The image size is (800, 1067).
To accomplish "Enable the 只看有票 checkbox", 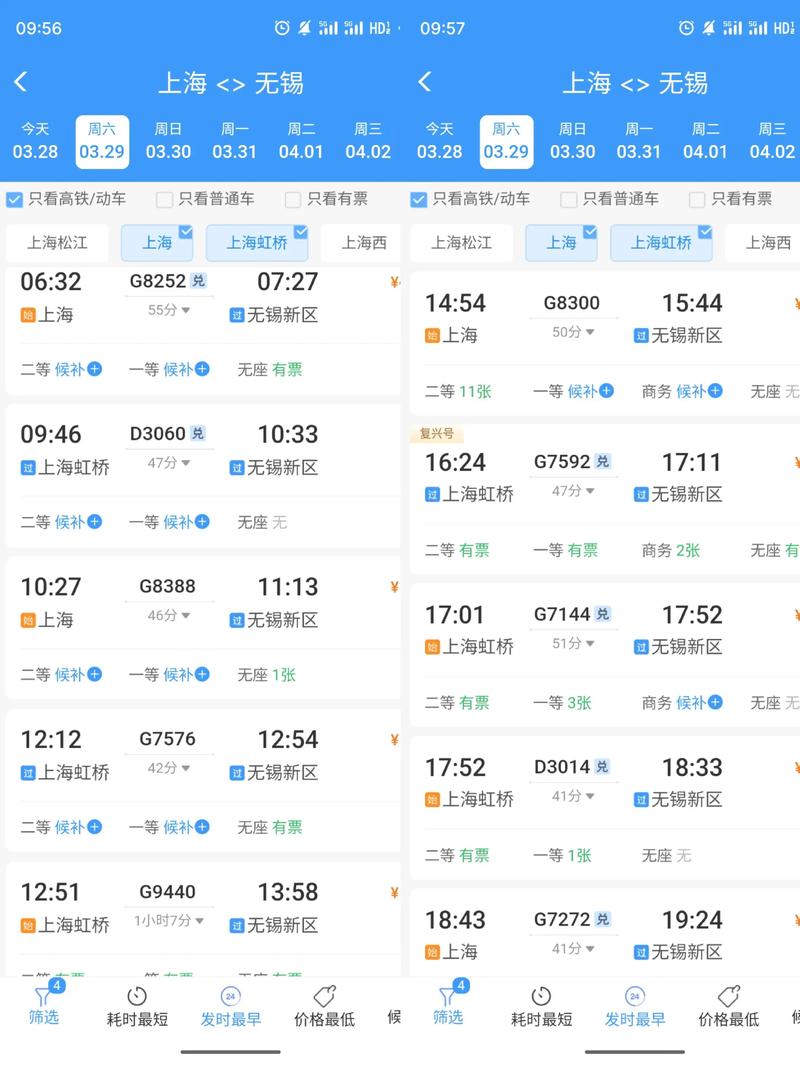I will [293, 199].
